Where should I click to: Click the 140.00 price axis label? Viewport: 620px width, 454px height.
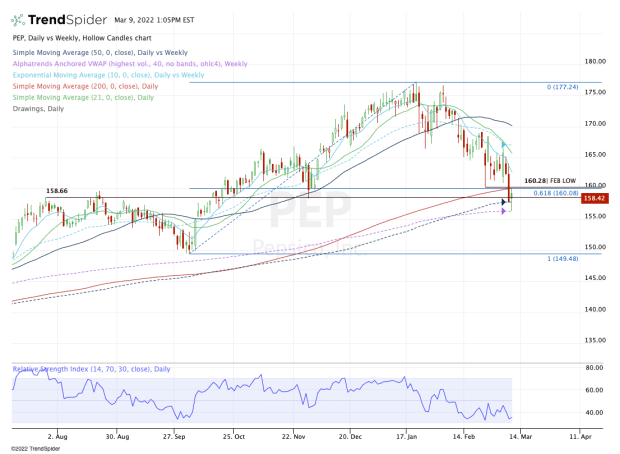pos(595,309)
